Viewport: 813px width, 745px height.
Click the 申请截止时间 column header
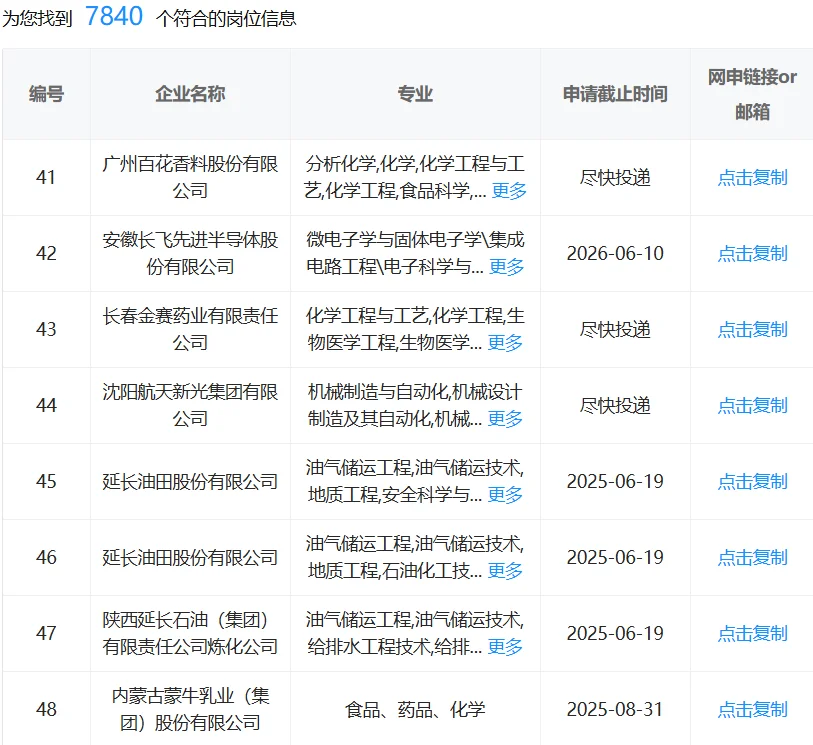pyautogui.click(x=613, y=95)
